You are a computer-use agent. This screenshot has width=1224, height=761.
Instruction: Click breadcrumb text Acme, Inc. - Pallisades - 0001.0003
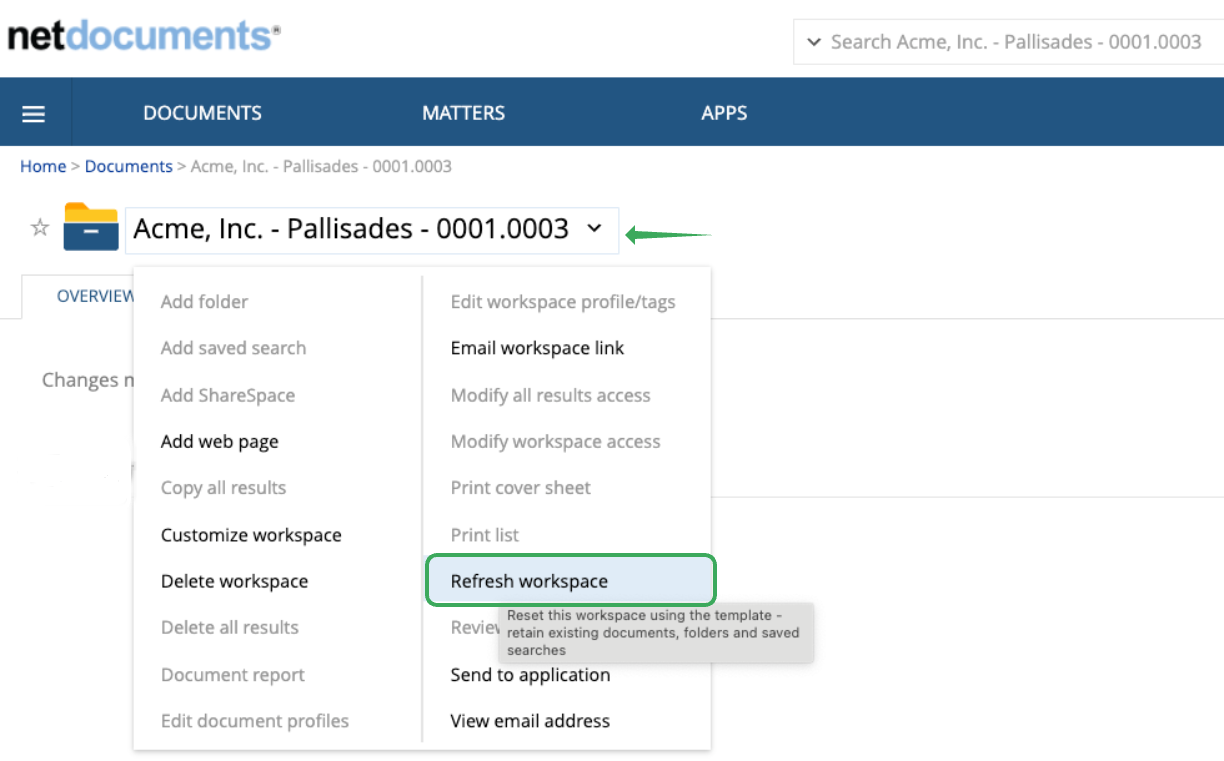321,166
